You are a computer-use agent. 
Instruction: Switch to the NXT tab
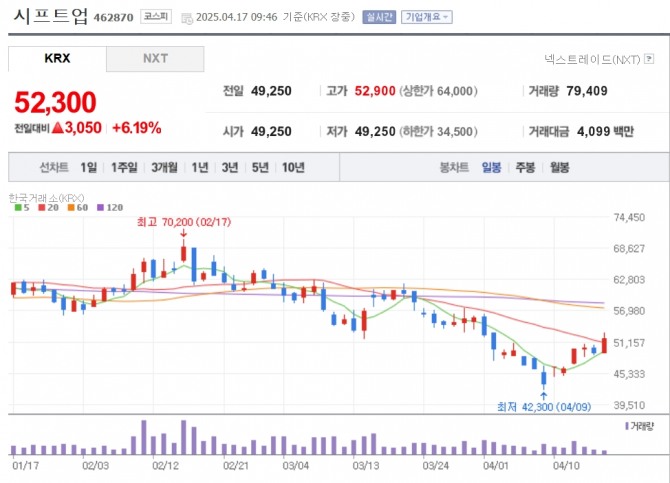tap(155, 59)
